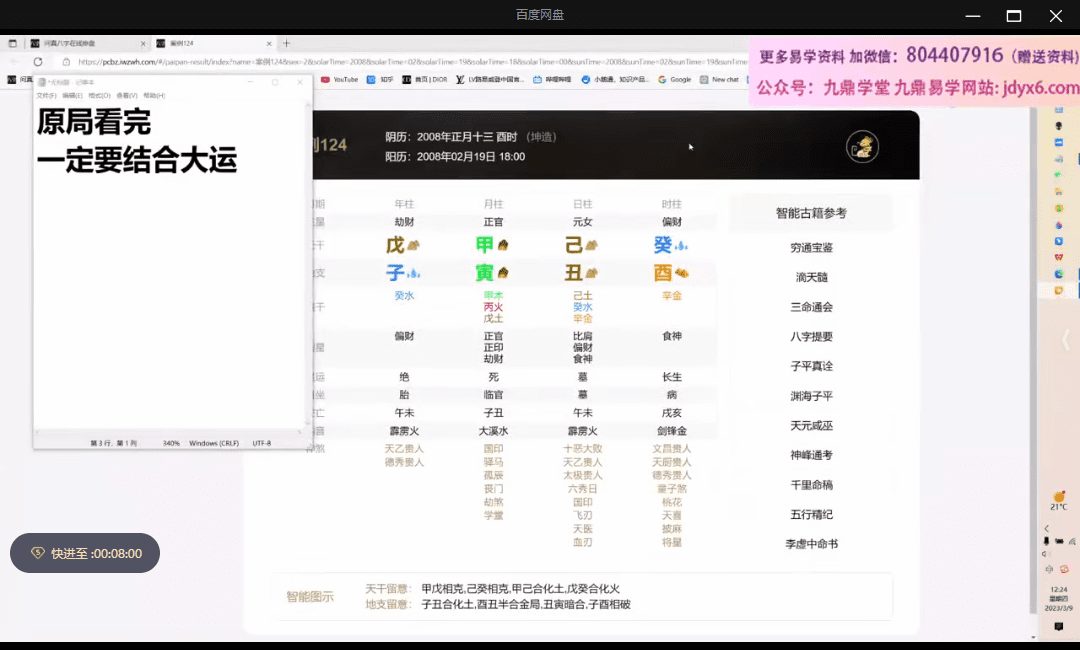Select the 李虚中命书 reference entry
Viewport: 1080px width, 650px height.
[811, 544]
